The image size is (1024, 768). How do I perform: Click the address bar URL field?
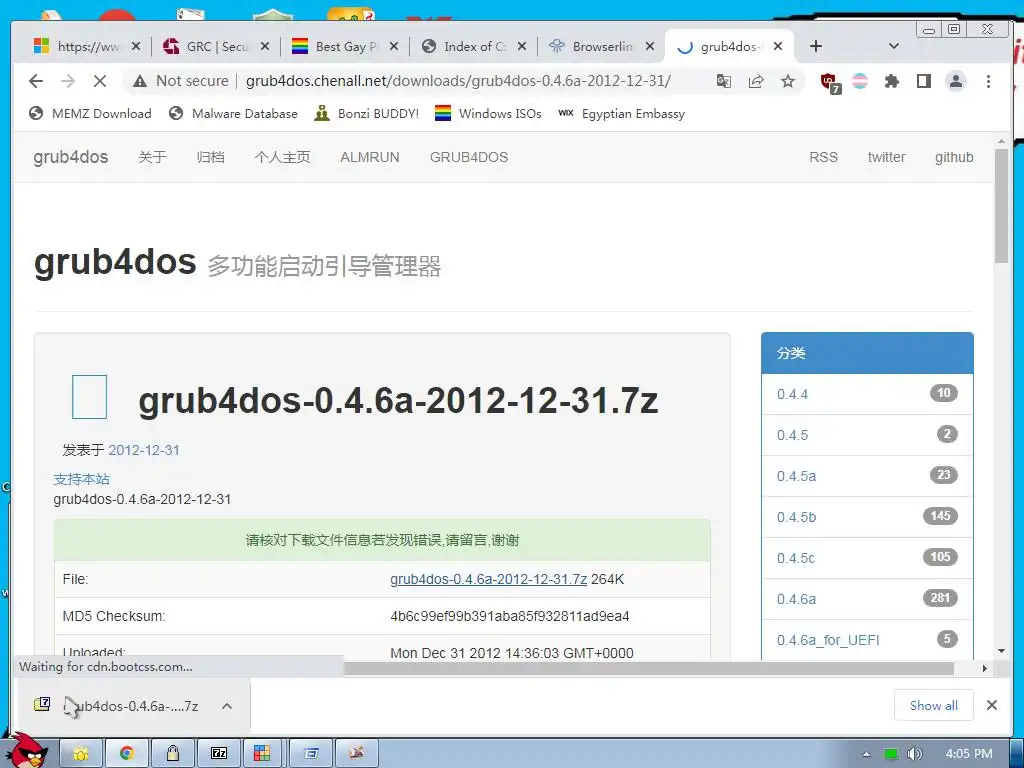click(458, 81)
